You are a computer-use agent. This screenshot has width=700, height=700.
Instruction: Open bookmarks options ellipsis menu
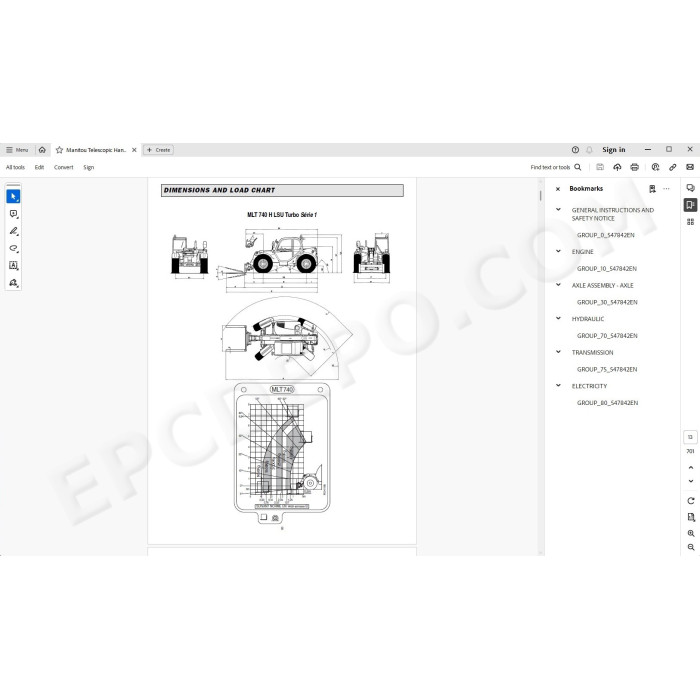666,189
